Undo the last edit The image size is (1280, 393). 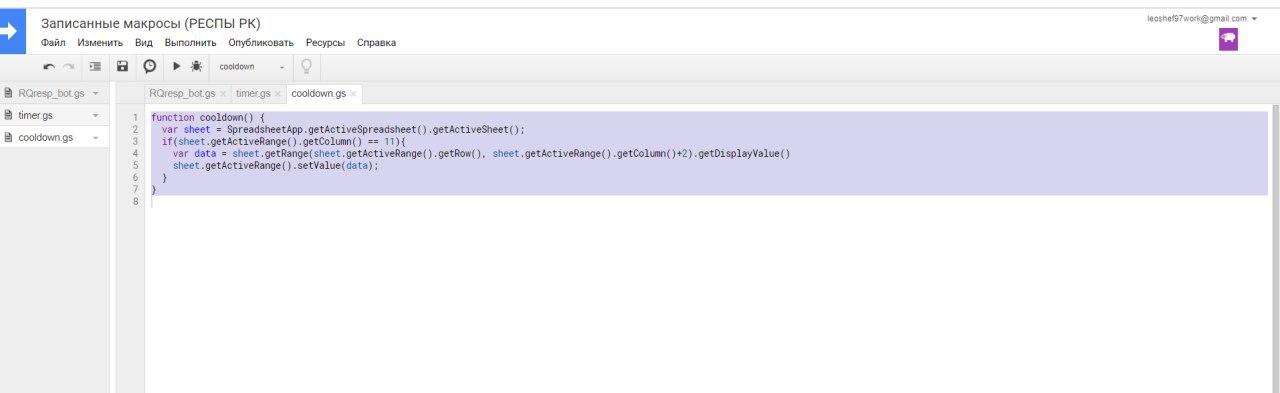pyautogui.click(x=49, y=67)
